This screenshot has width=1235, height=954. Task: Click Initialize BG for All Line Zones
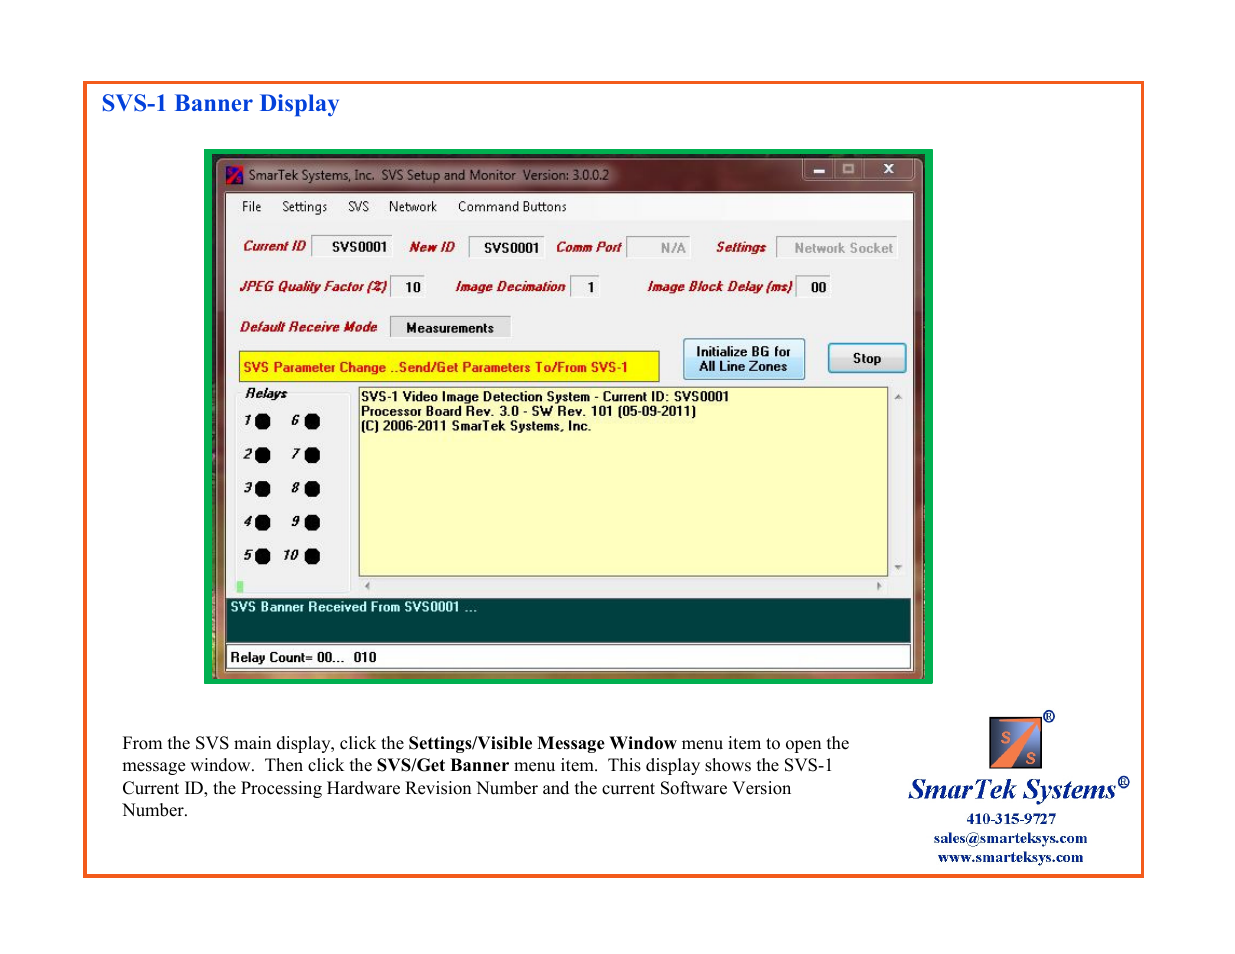point(743,359)
